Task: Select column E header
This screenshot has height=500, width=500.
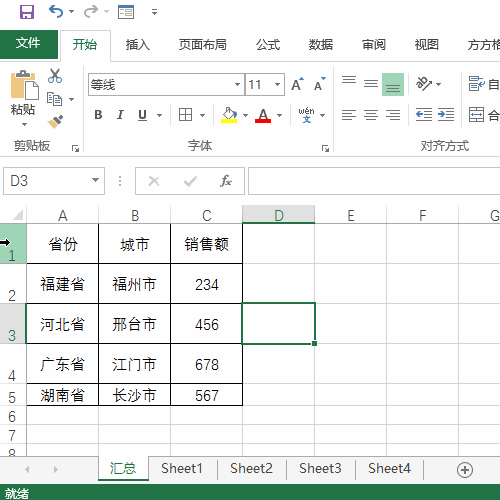Action: [351, 215]
